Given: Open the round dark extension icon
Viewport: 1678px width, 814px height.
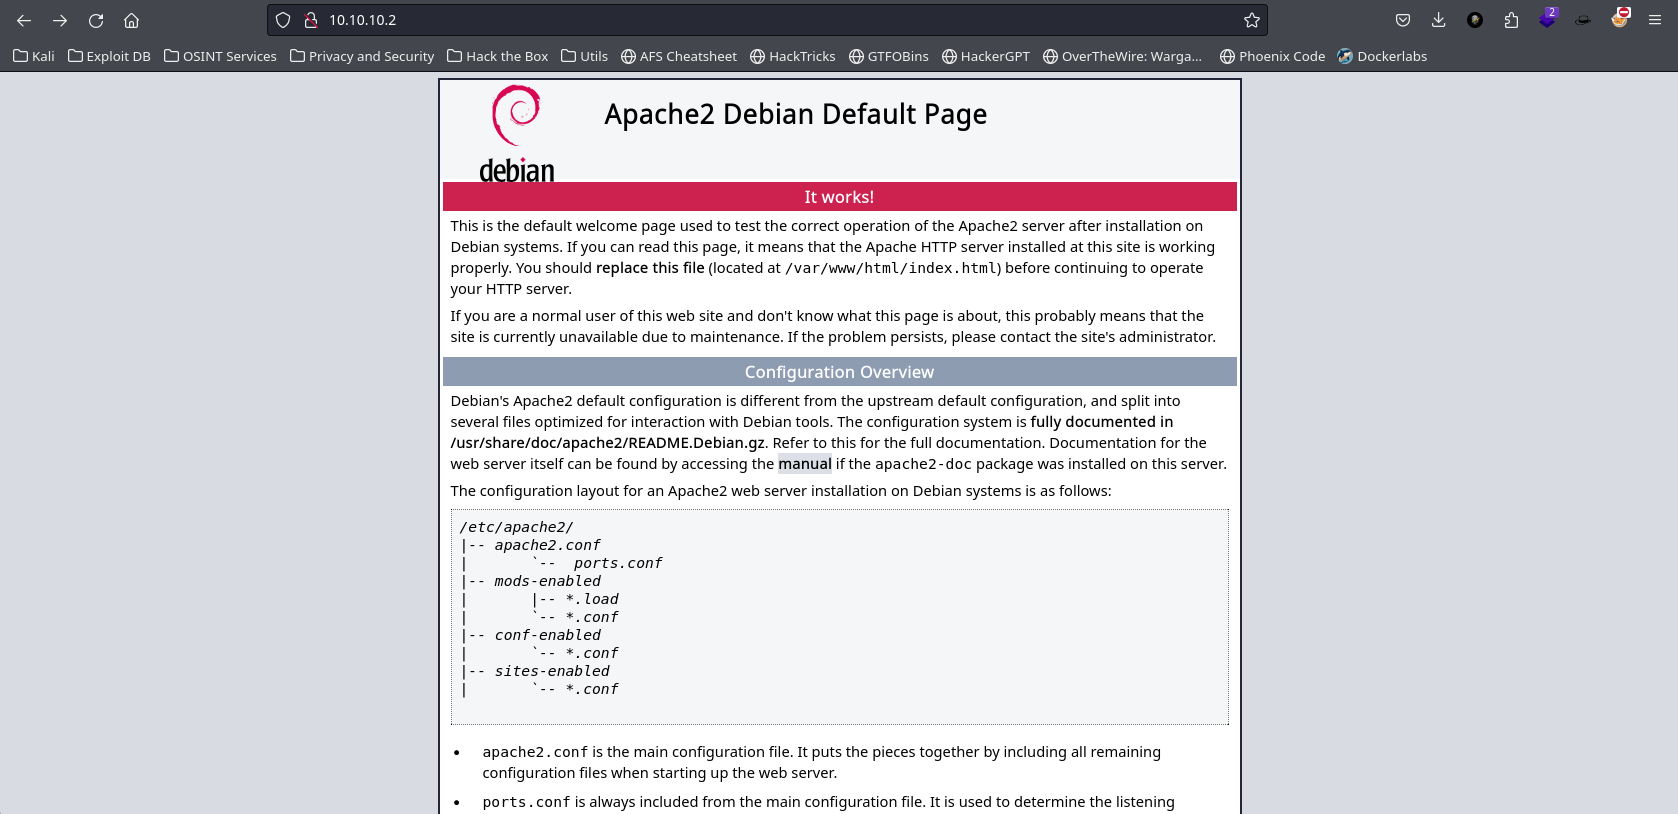Looking at the screenshot, I should click(1475, 20).
